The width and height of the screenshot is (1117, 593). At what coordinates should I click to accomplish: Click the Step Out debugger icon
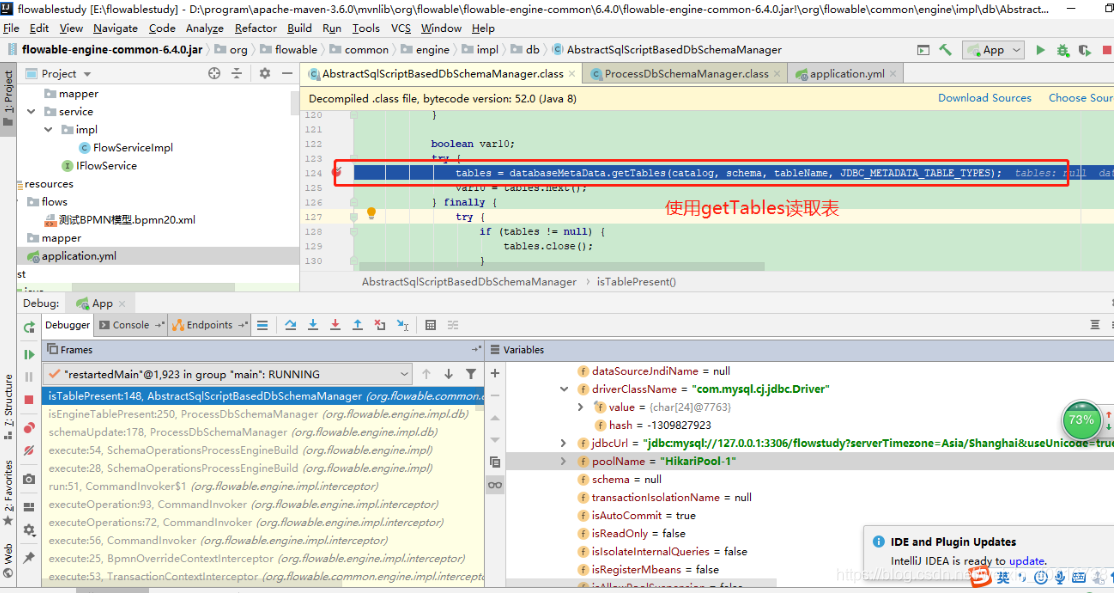point(358,325)
